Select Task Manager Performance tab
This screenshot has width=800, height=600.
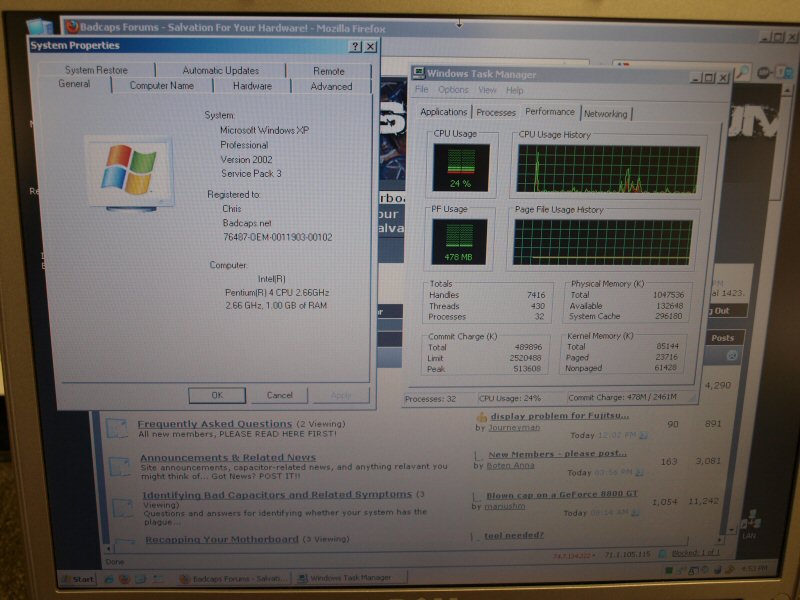pos(549,111)
